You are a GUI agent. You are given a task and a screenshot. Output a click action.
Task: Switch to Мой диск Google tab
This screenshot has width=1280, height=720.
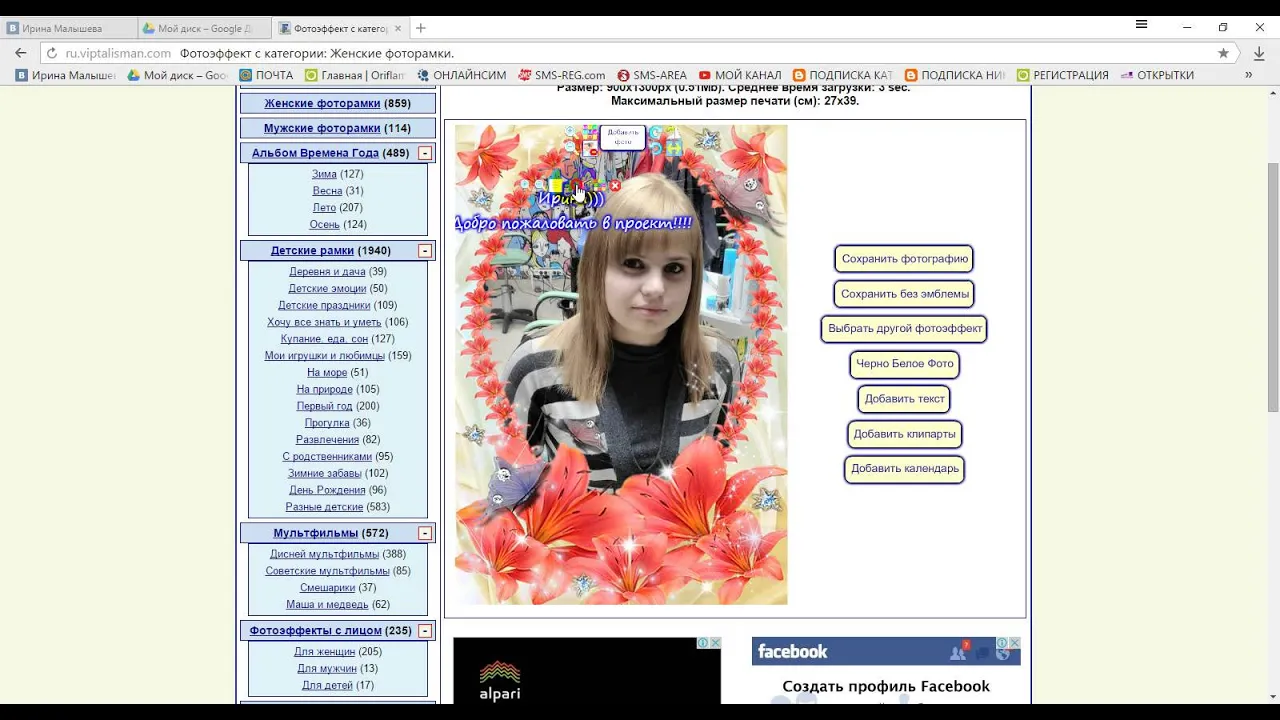point(203,28)
